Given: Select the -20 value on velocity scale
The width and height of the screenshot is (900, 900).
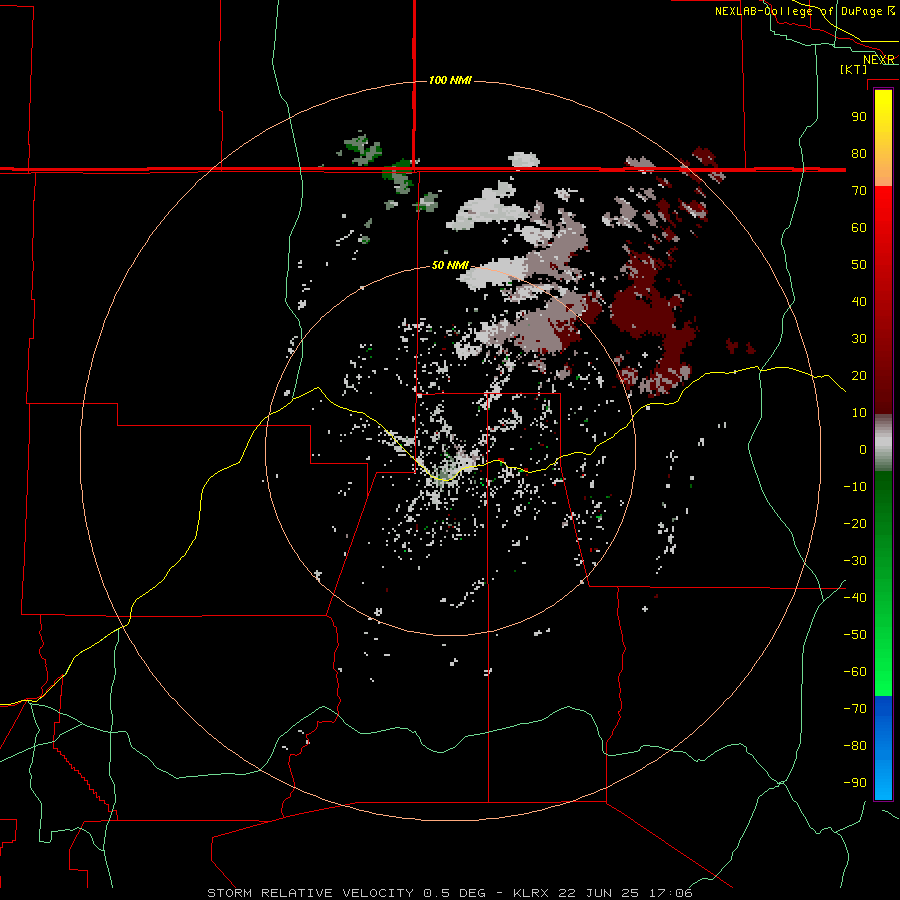Looking at the screenshot, I should (x=855, y=524).
